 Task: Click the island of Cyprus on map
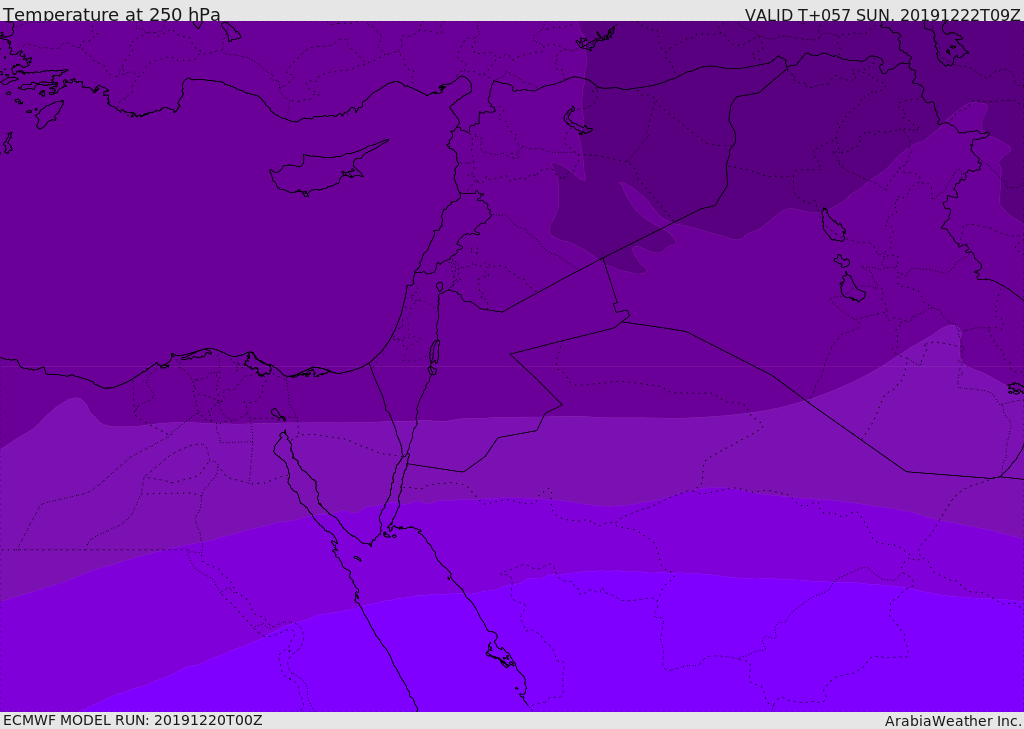(x=327, y=170)
